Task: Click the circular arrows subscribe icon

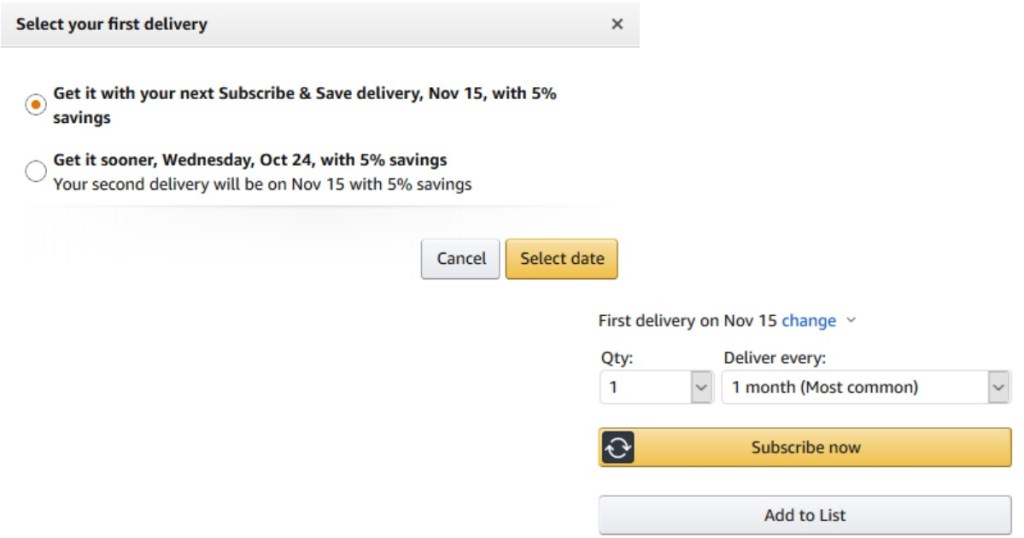Action: click(618, 448)
